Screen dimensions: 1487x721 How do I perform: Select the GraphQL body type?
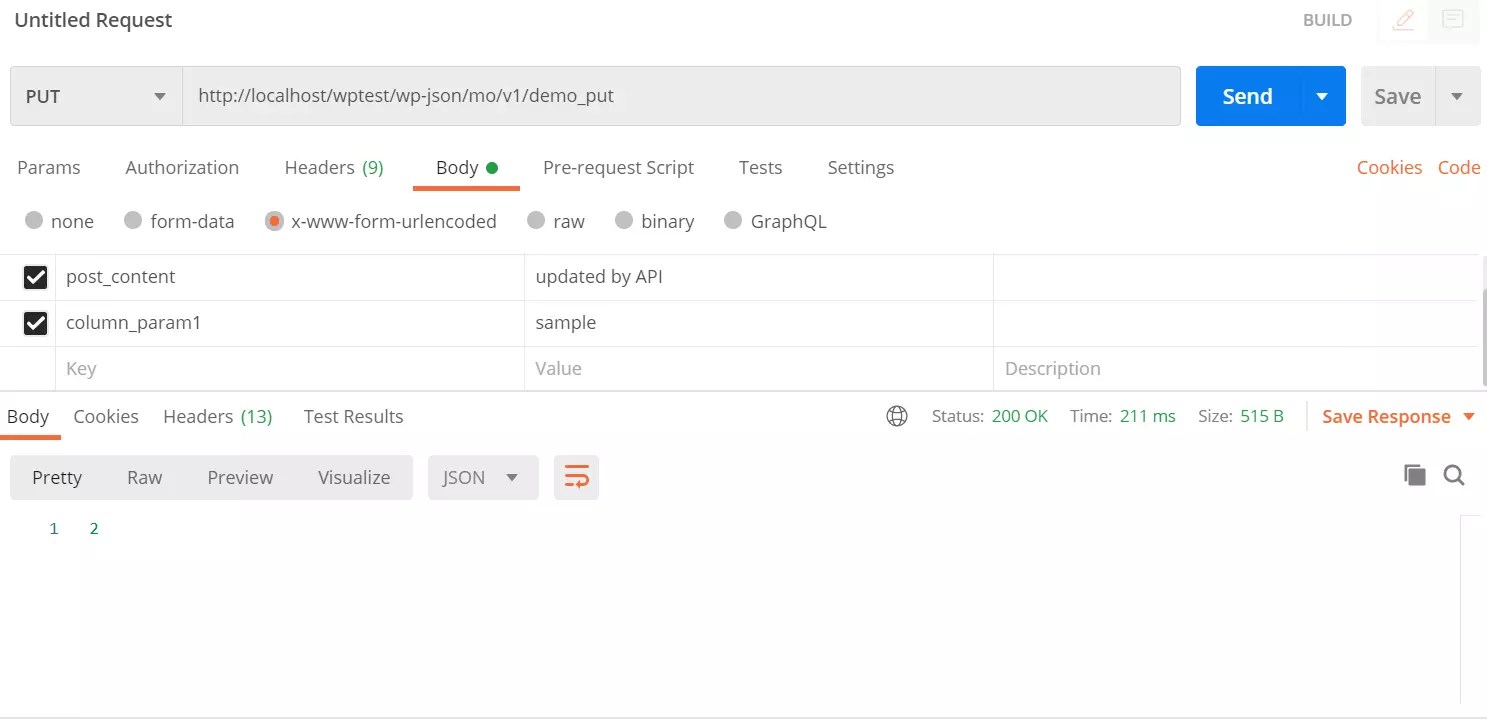point(733,221)
